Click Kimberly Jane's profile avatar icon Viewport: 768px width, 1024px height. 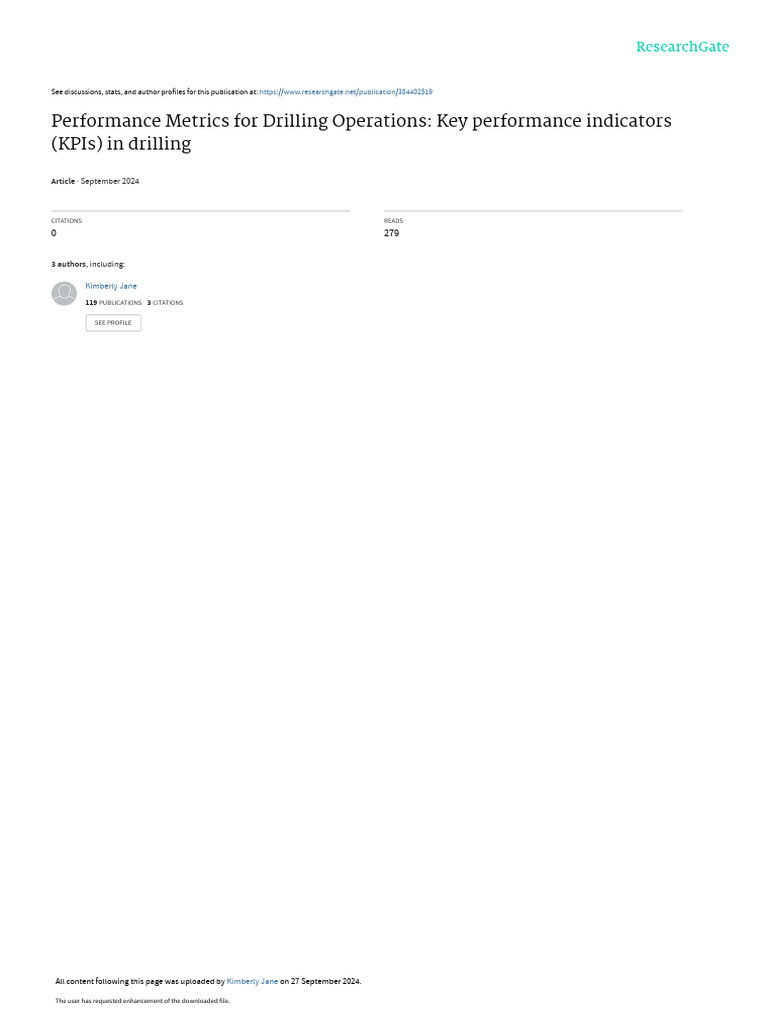(64, 293)
